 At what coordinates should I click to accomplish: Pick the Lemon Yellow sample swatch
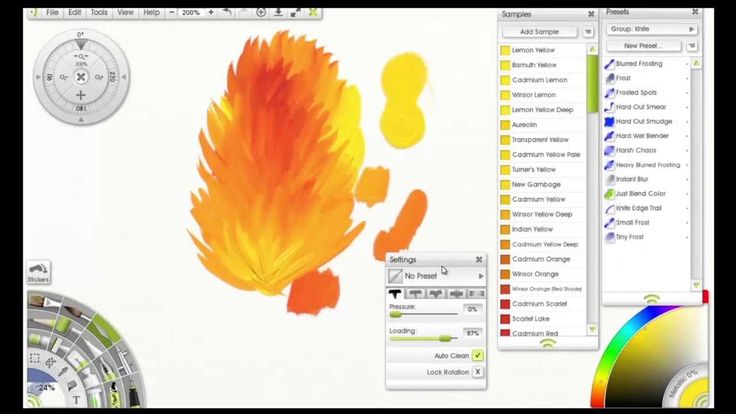(x=505, y=50)
